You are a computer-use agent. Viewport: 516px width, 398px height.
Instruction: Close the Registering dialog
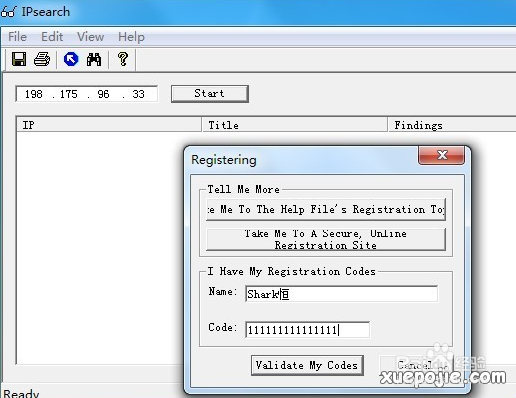(441, 155)
